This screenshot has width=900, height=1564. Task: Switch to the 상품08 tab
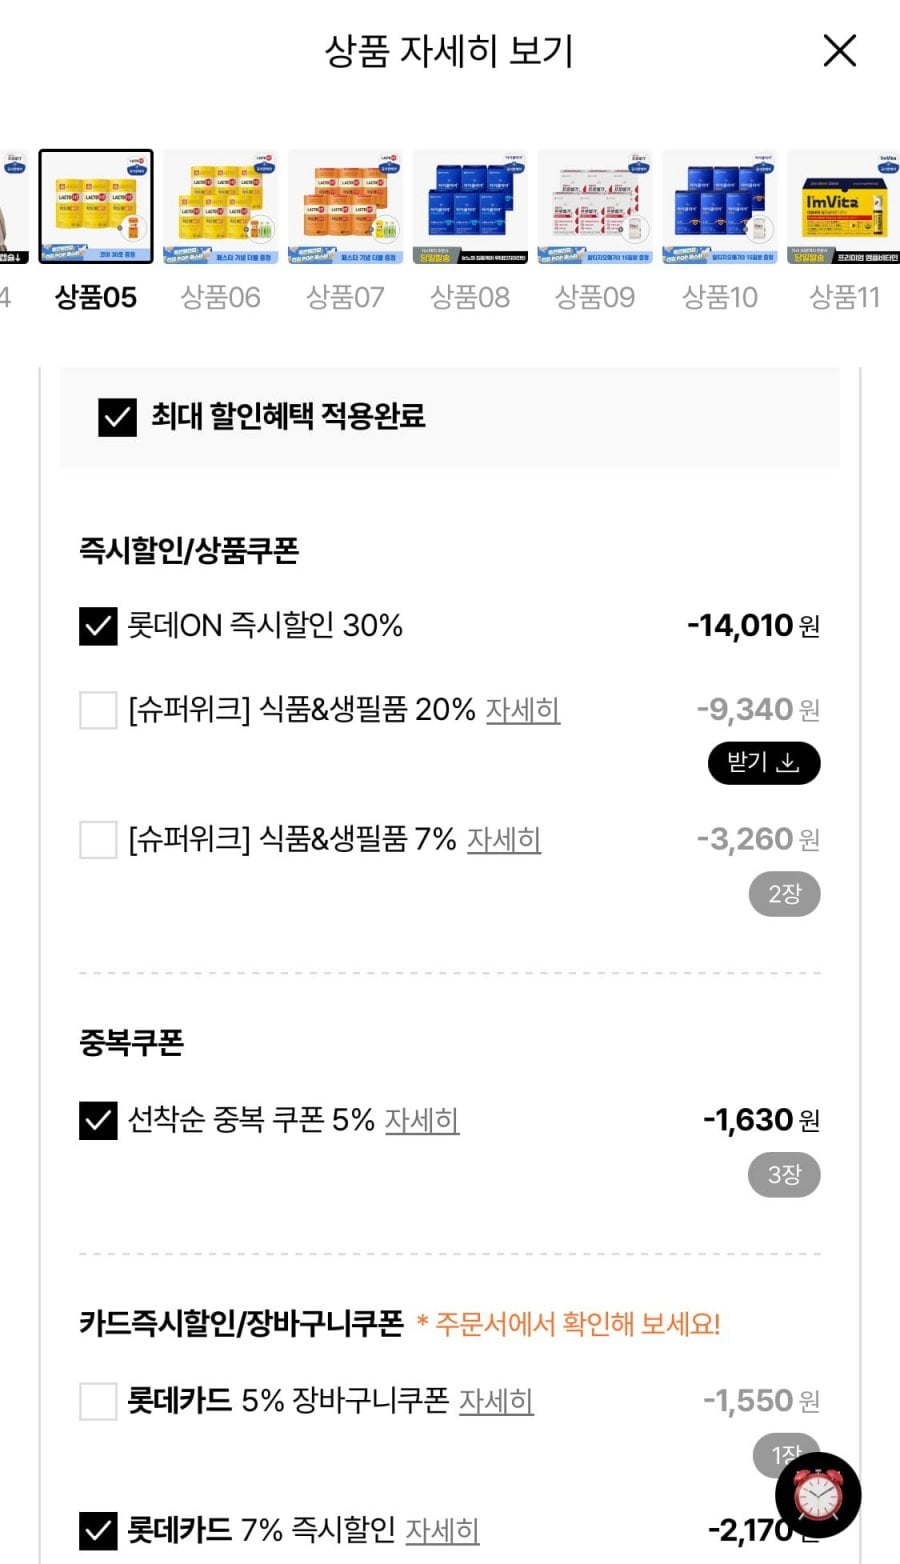470,297
